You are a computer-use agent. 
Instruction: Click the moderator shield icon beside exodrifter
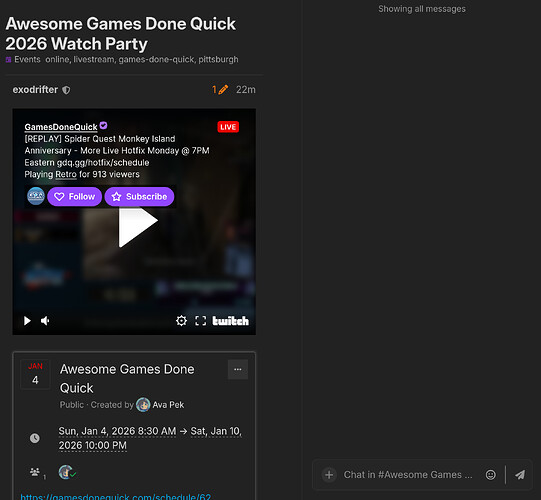tap(66, 90)
